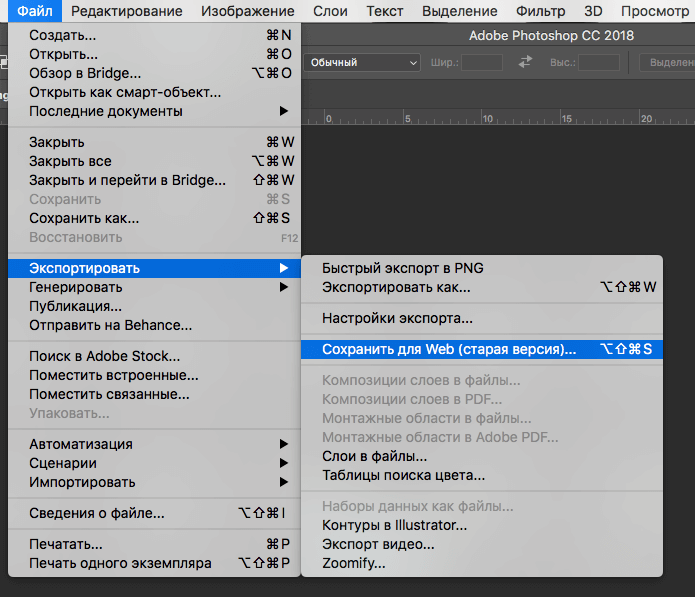Choose Закрыть все entry
This screenshot has width=695, height=597.
[x=154, y=161]
